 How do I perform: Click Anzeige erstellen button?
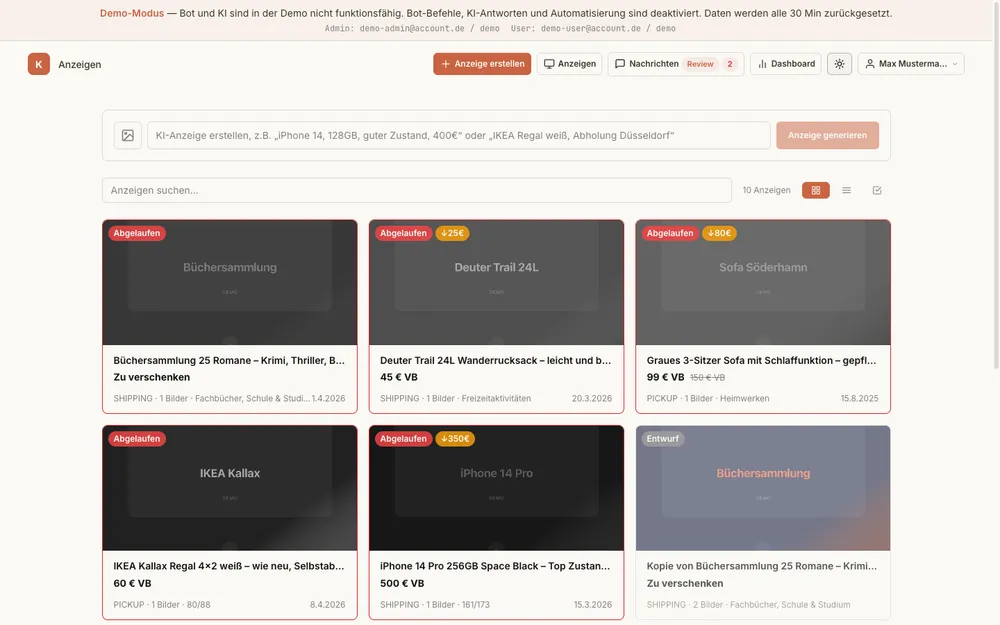(482, 64)
